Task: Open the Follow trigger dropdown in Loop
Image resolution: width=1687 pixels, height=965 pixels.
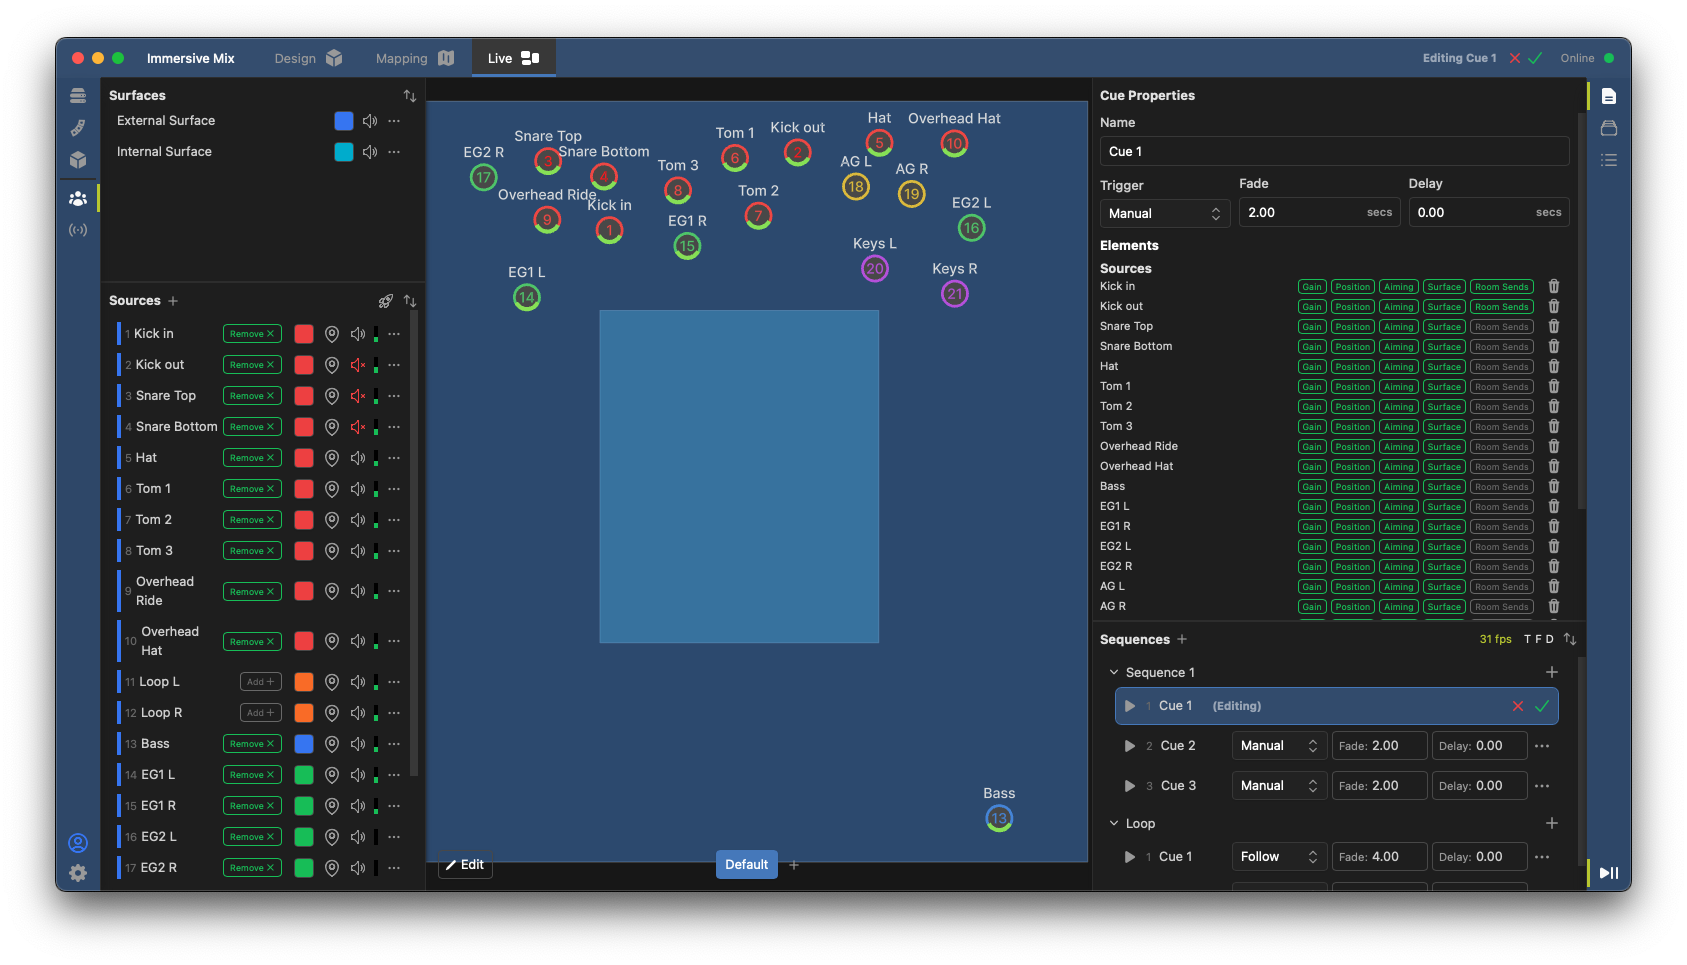Action: click(x=1278, y=857)
